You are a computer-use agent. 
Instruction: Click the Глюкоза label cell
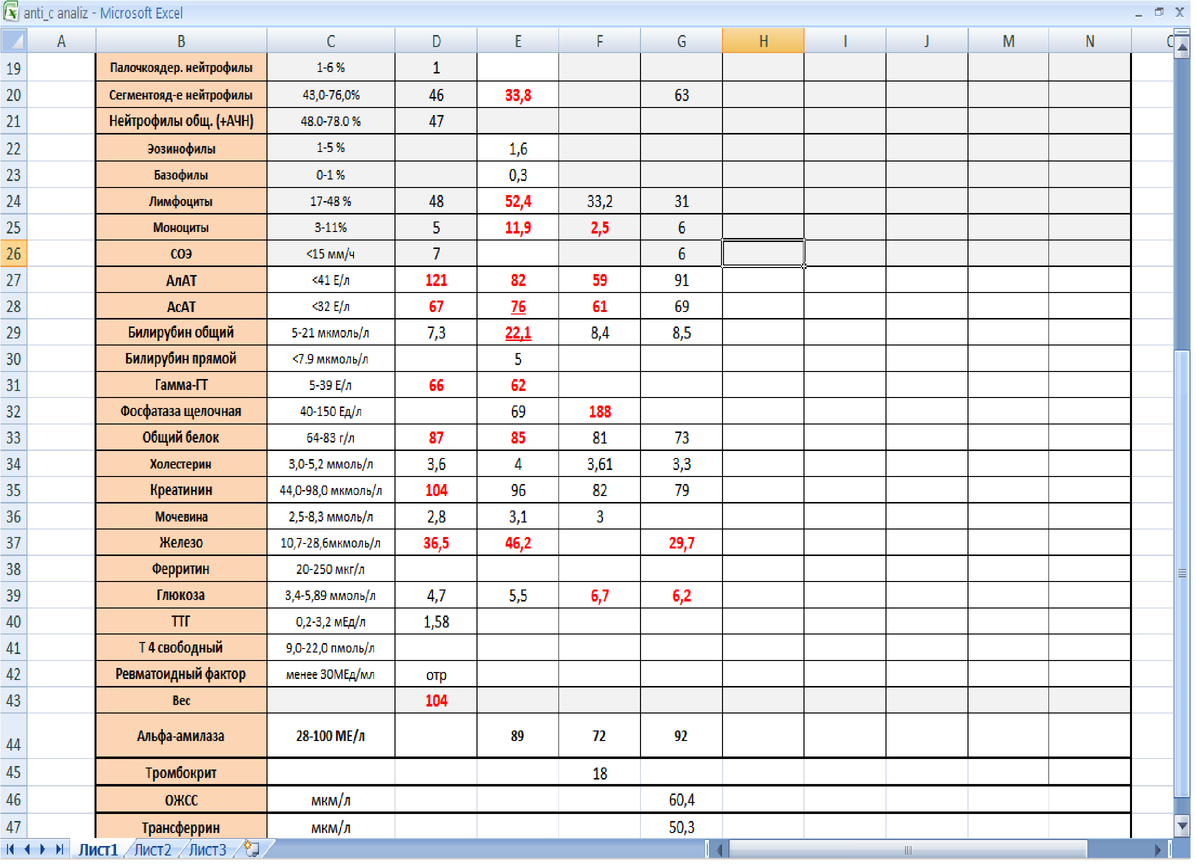coord(181,595)
